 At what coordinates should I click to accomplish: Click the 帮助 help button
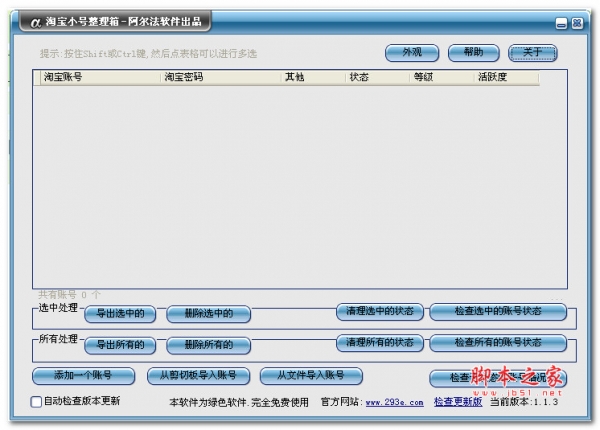[x=473, y=53]
